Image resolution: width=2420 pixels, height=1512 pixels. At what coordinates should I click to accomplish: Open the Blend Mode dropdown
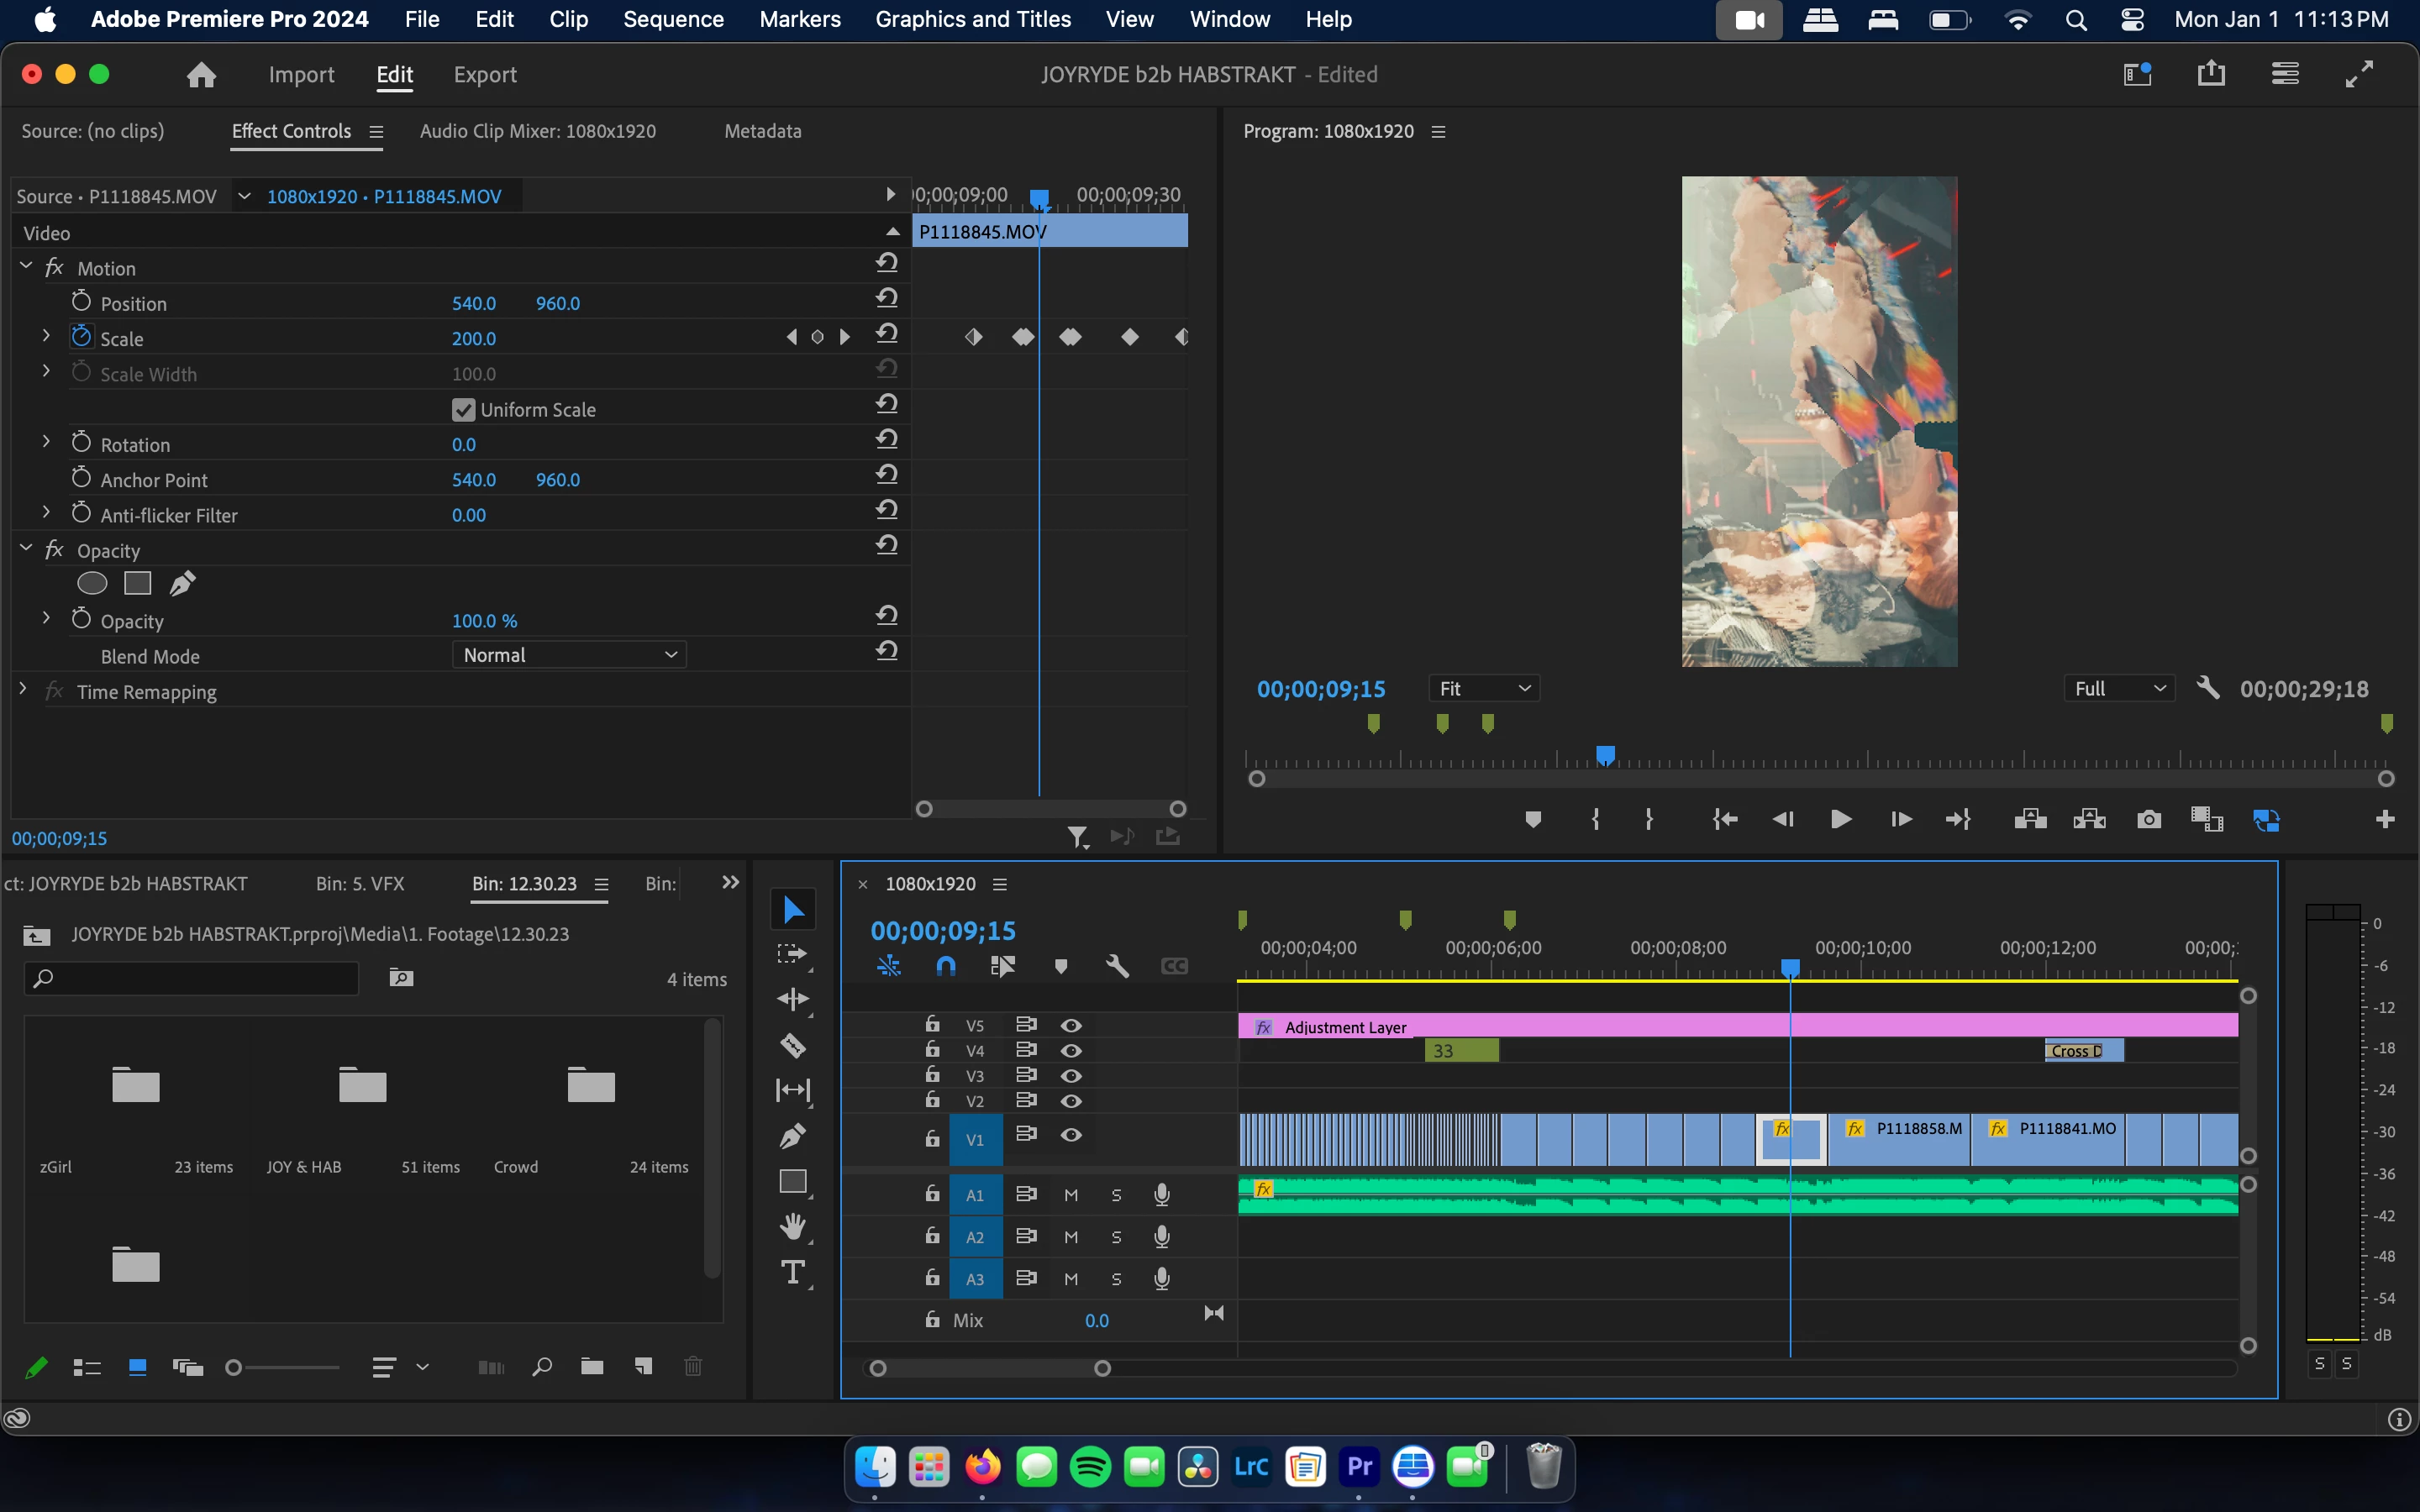click(x=569, y=655)
